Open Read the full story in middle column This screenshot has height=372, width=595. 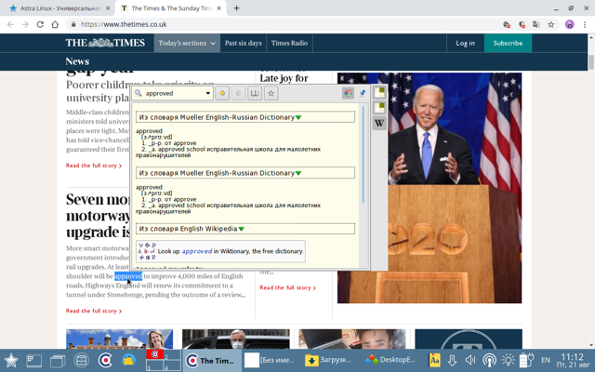[288, 288]
